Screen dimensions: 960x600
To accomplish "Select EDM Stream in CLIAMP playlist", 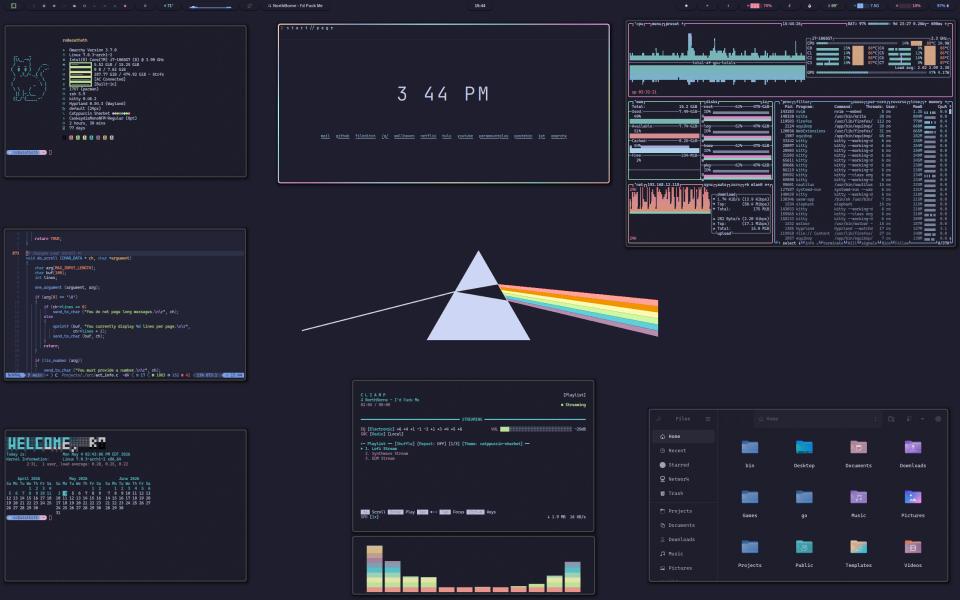I will [380, 459].
